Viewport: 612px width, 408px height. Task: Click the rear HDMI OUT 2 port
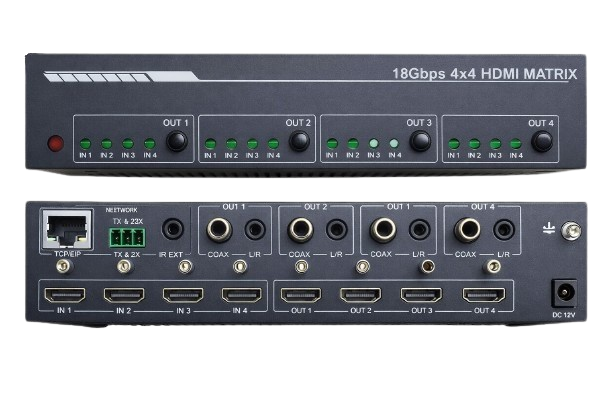point(360,296)
